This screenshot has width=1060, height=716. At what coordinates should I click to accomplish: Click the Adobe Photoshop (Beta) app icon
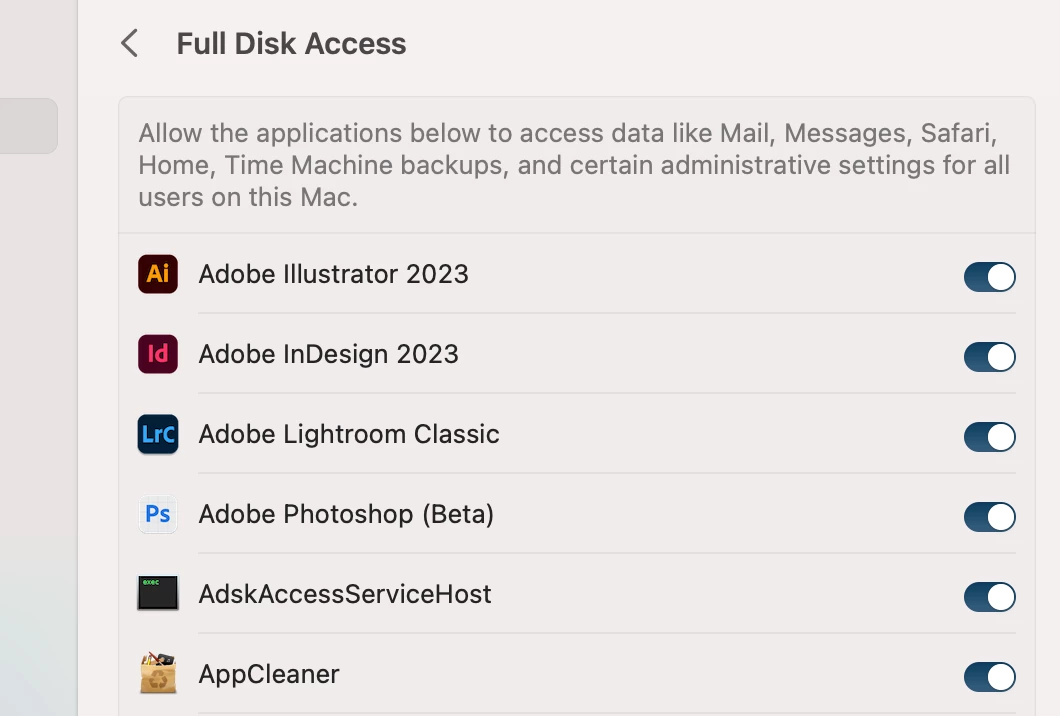(158, 514)
